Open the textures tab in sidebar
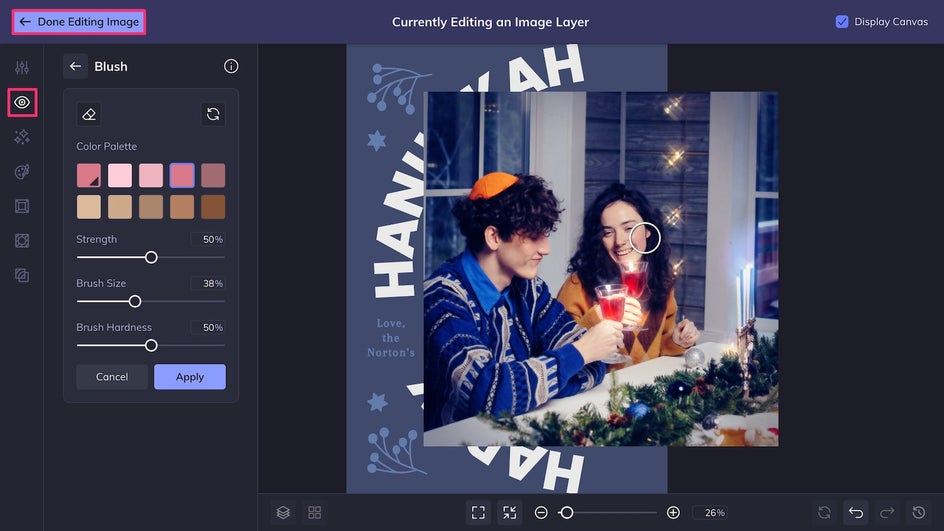944x531 pixels. click(x=22, y=275)
